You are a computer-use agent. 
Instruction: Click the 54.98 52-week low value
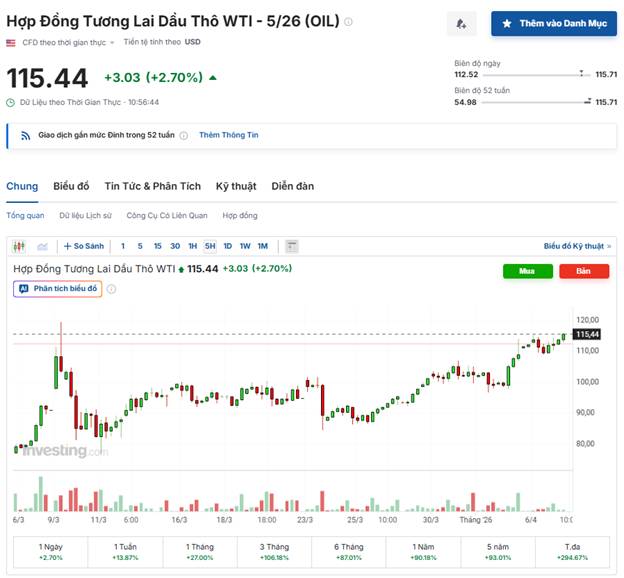(466, 102)
